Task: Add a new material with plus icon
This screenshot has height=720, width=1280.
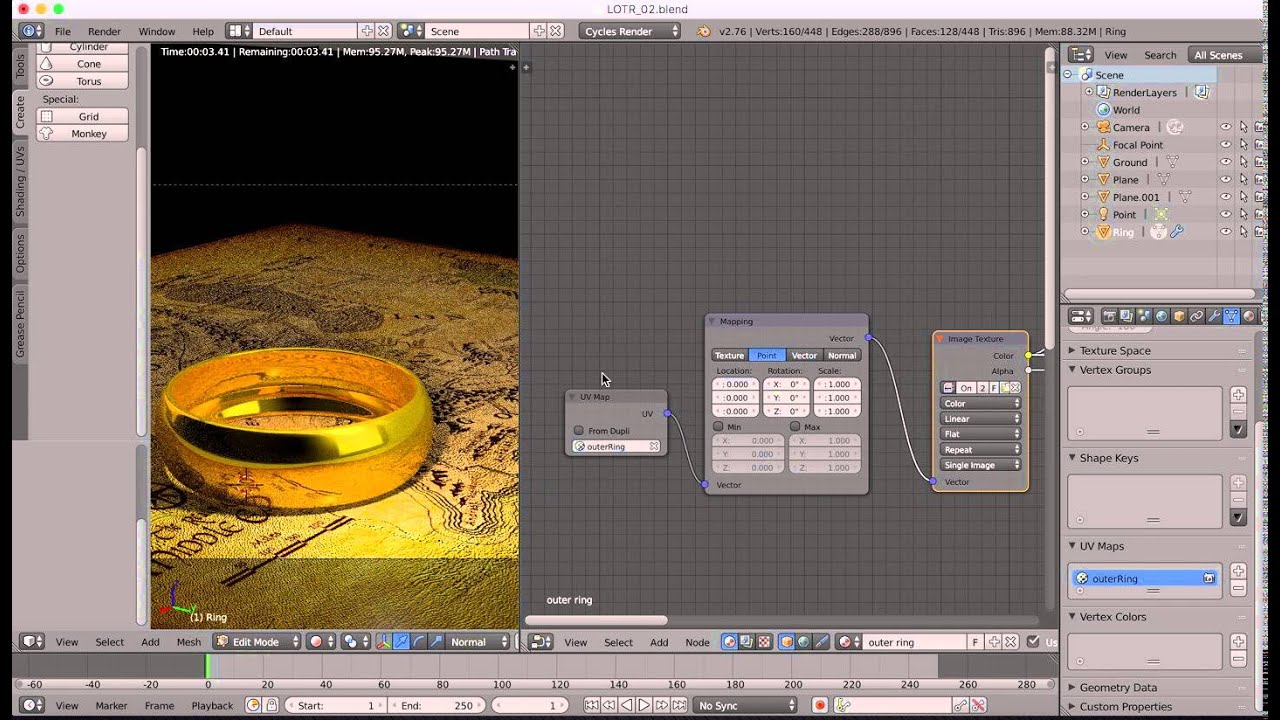Action: click(x=994, y=642)
